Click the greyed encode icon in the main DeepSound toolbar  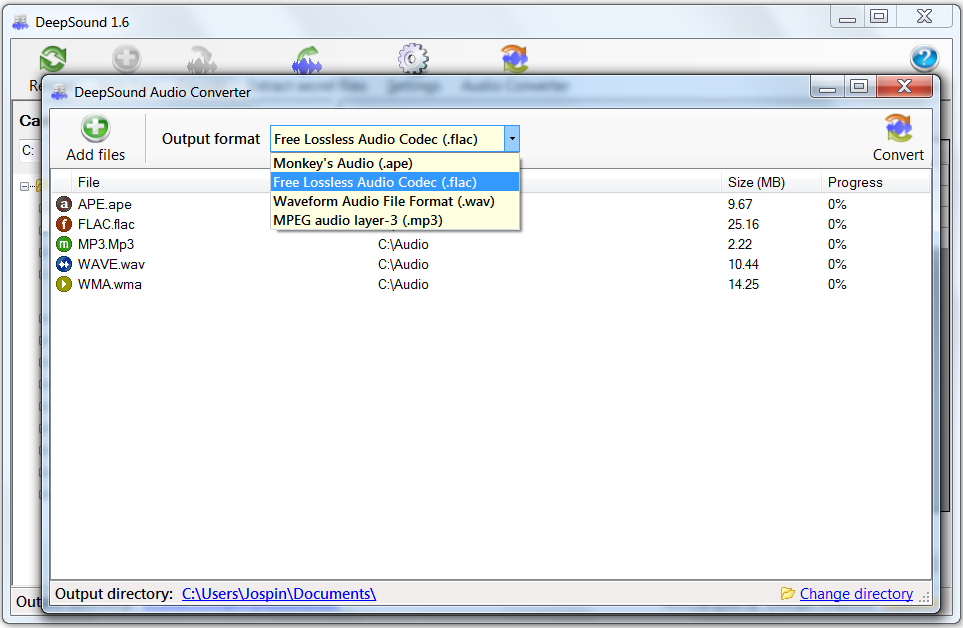[x=202, y=60]
